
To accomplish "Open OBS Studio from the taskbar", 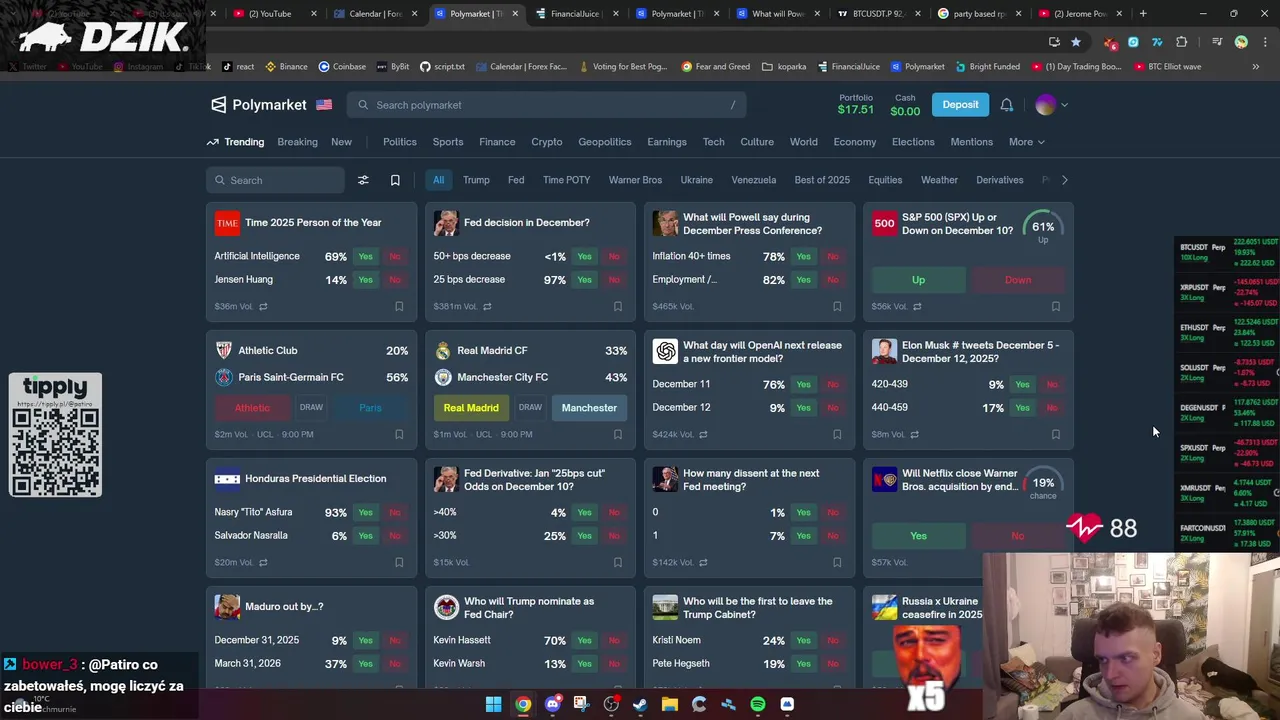I will 611,704.
